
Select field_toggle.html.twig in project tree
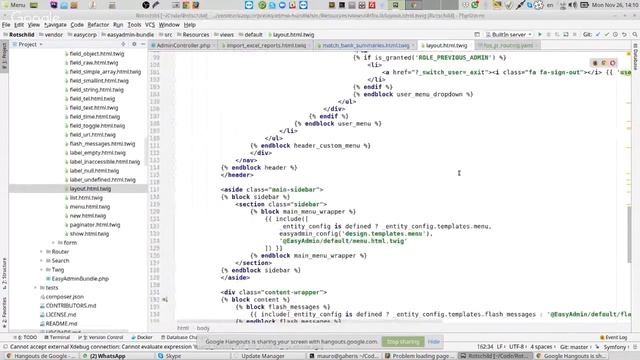[97, 126]
